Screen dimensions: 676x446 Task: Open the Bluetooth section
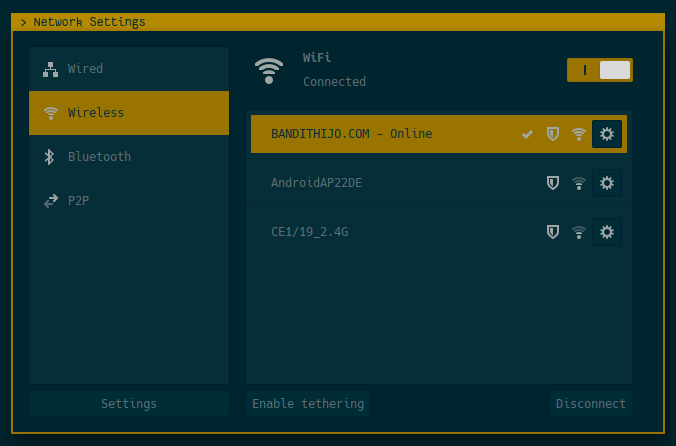click(x=129, y=157)
